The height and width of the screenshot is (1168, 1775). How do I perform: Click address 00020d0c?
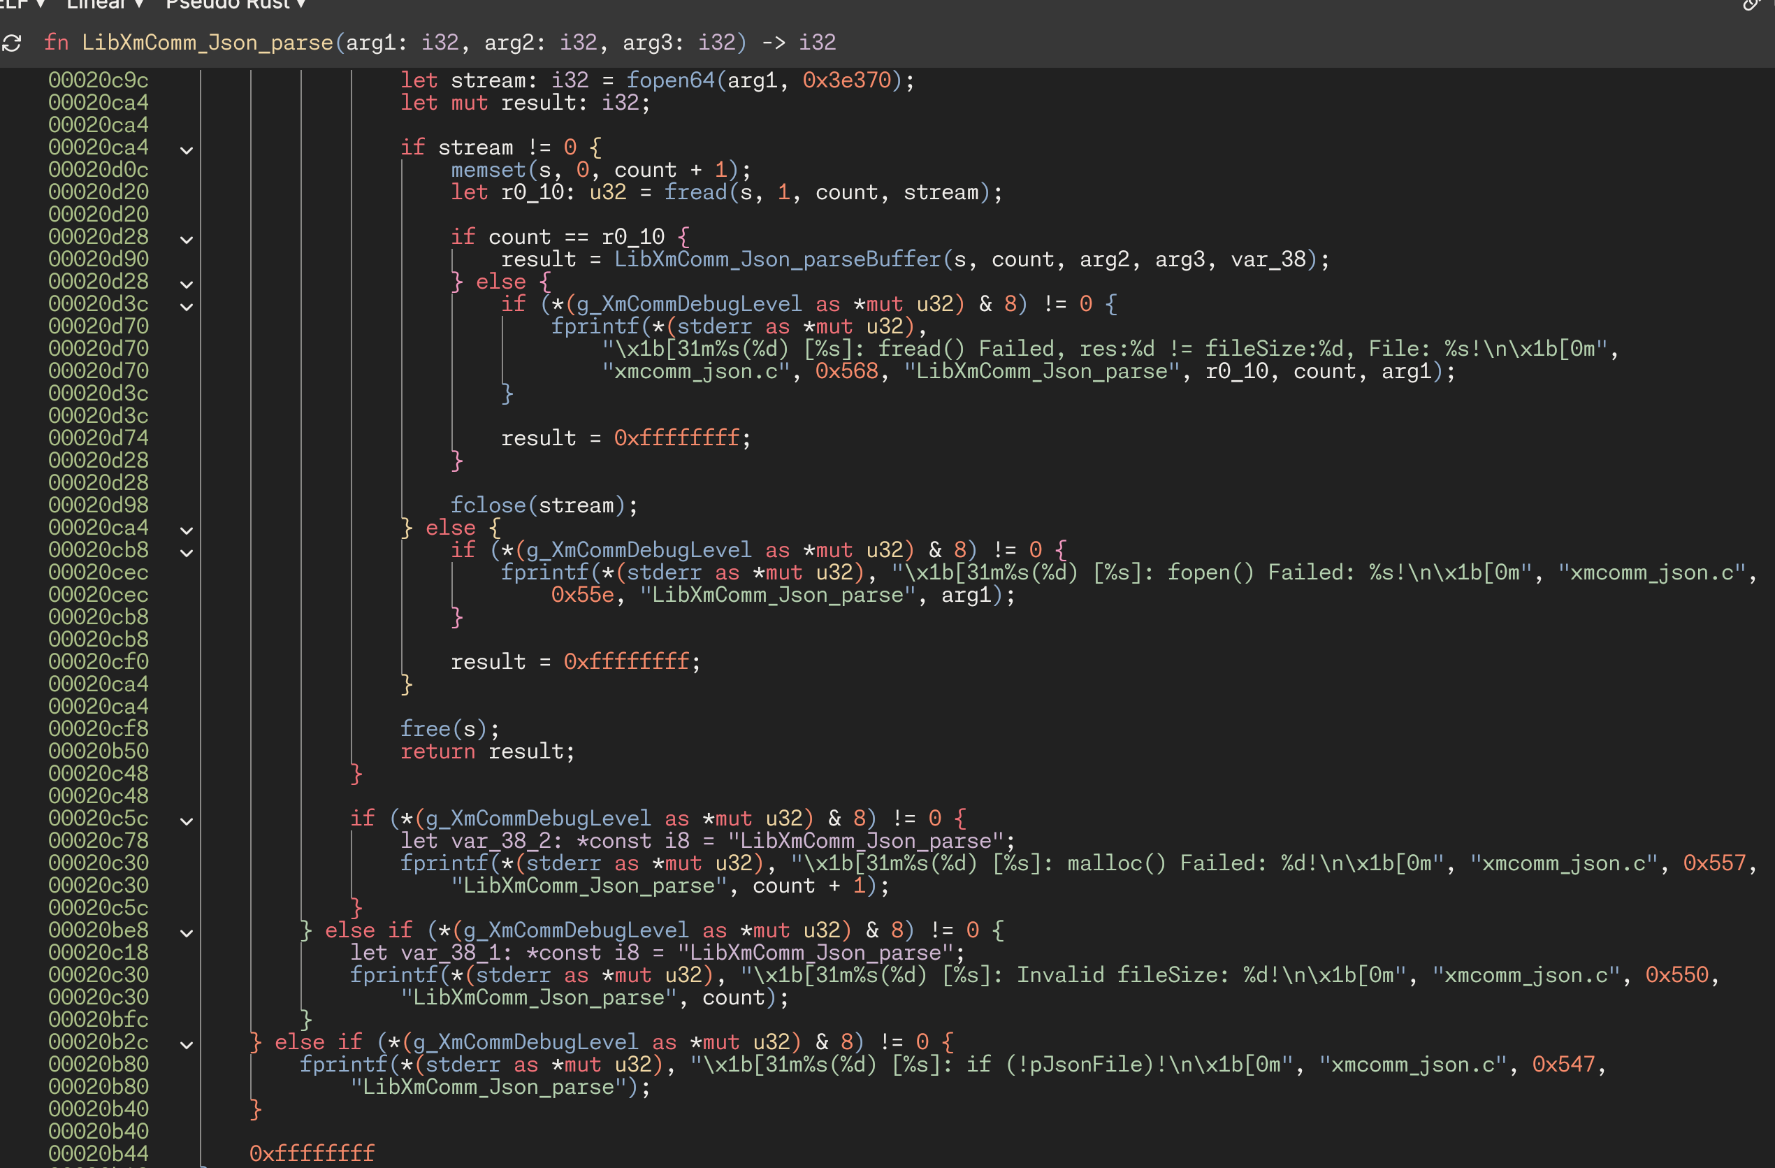pyautogui.click(x=98, y=170)
